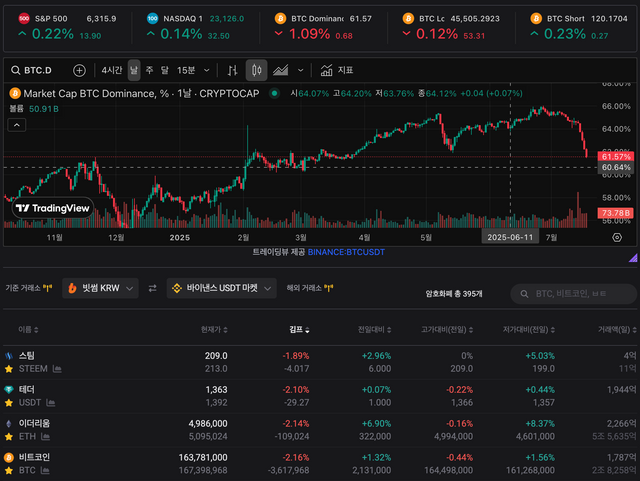Toggle favorite star for ETH

click(9, 436)
